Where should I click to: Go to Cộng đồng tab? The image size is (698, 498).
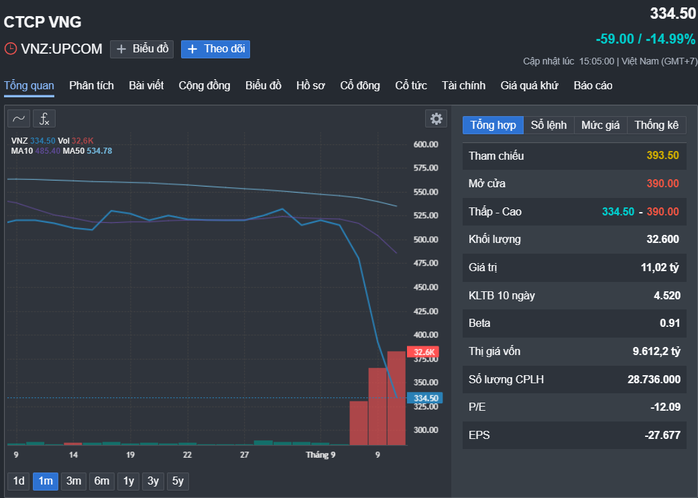pyautogui.click(x=204, y=85)
